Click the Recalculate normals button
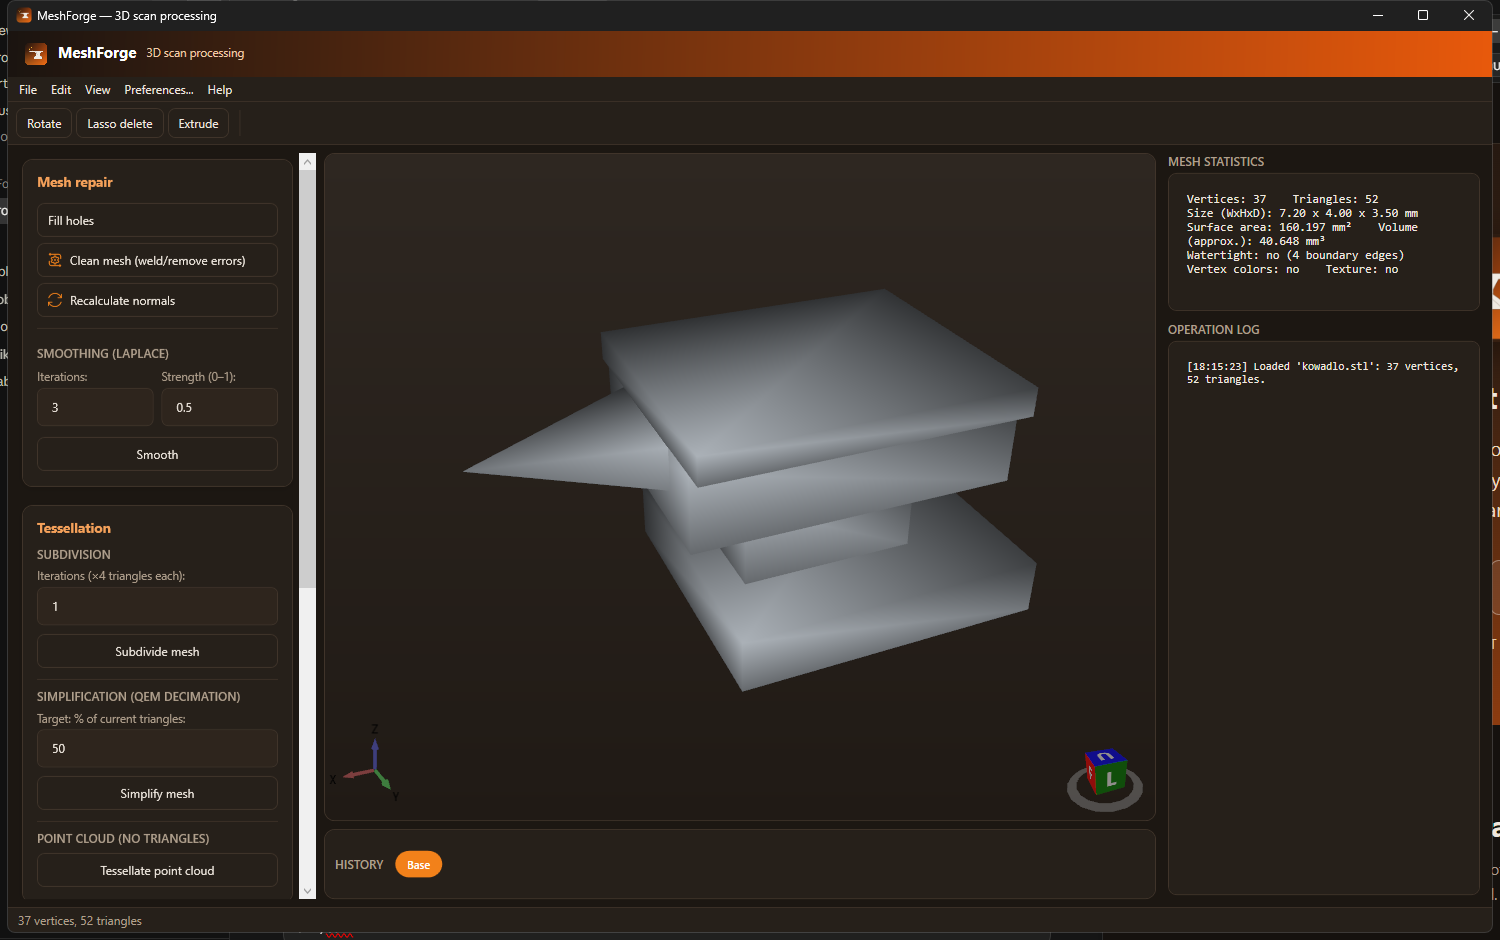 pyautogui.click(x=157, y=300)
